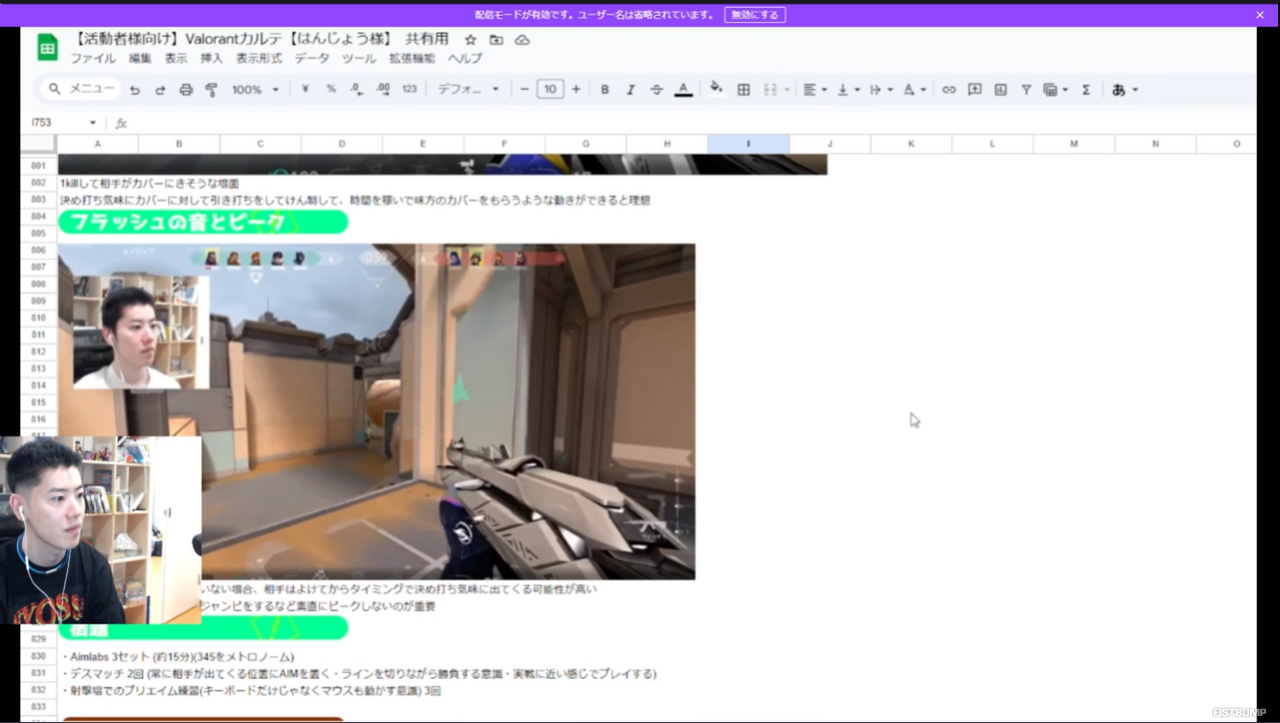Insert a link

tap(949, 89)
